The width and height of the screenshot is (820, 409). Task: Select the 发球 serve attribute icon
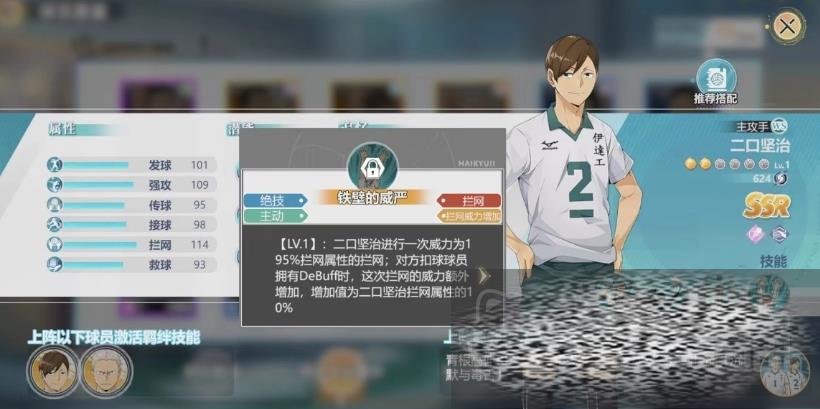tap(54, 165)
